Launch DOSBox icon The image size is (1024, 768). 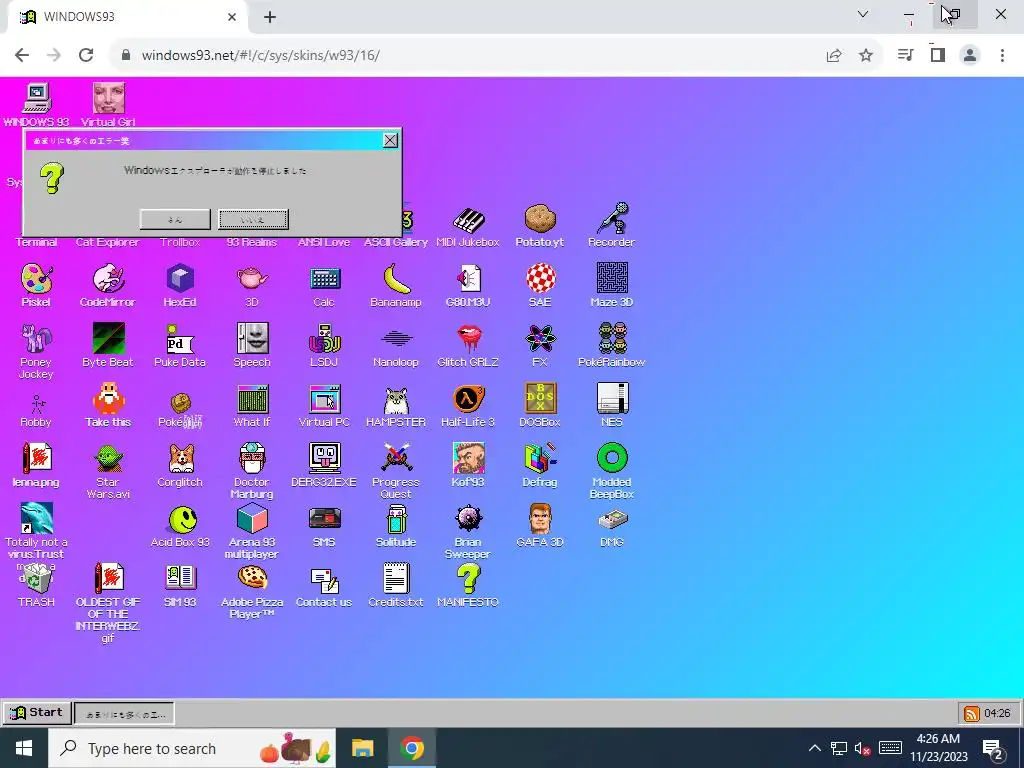tap(541, 399)
